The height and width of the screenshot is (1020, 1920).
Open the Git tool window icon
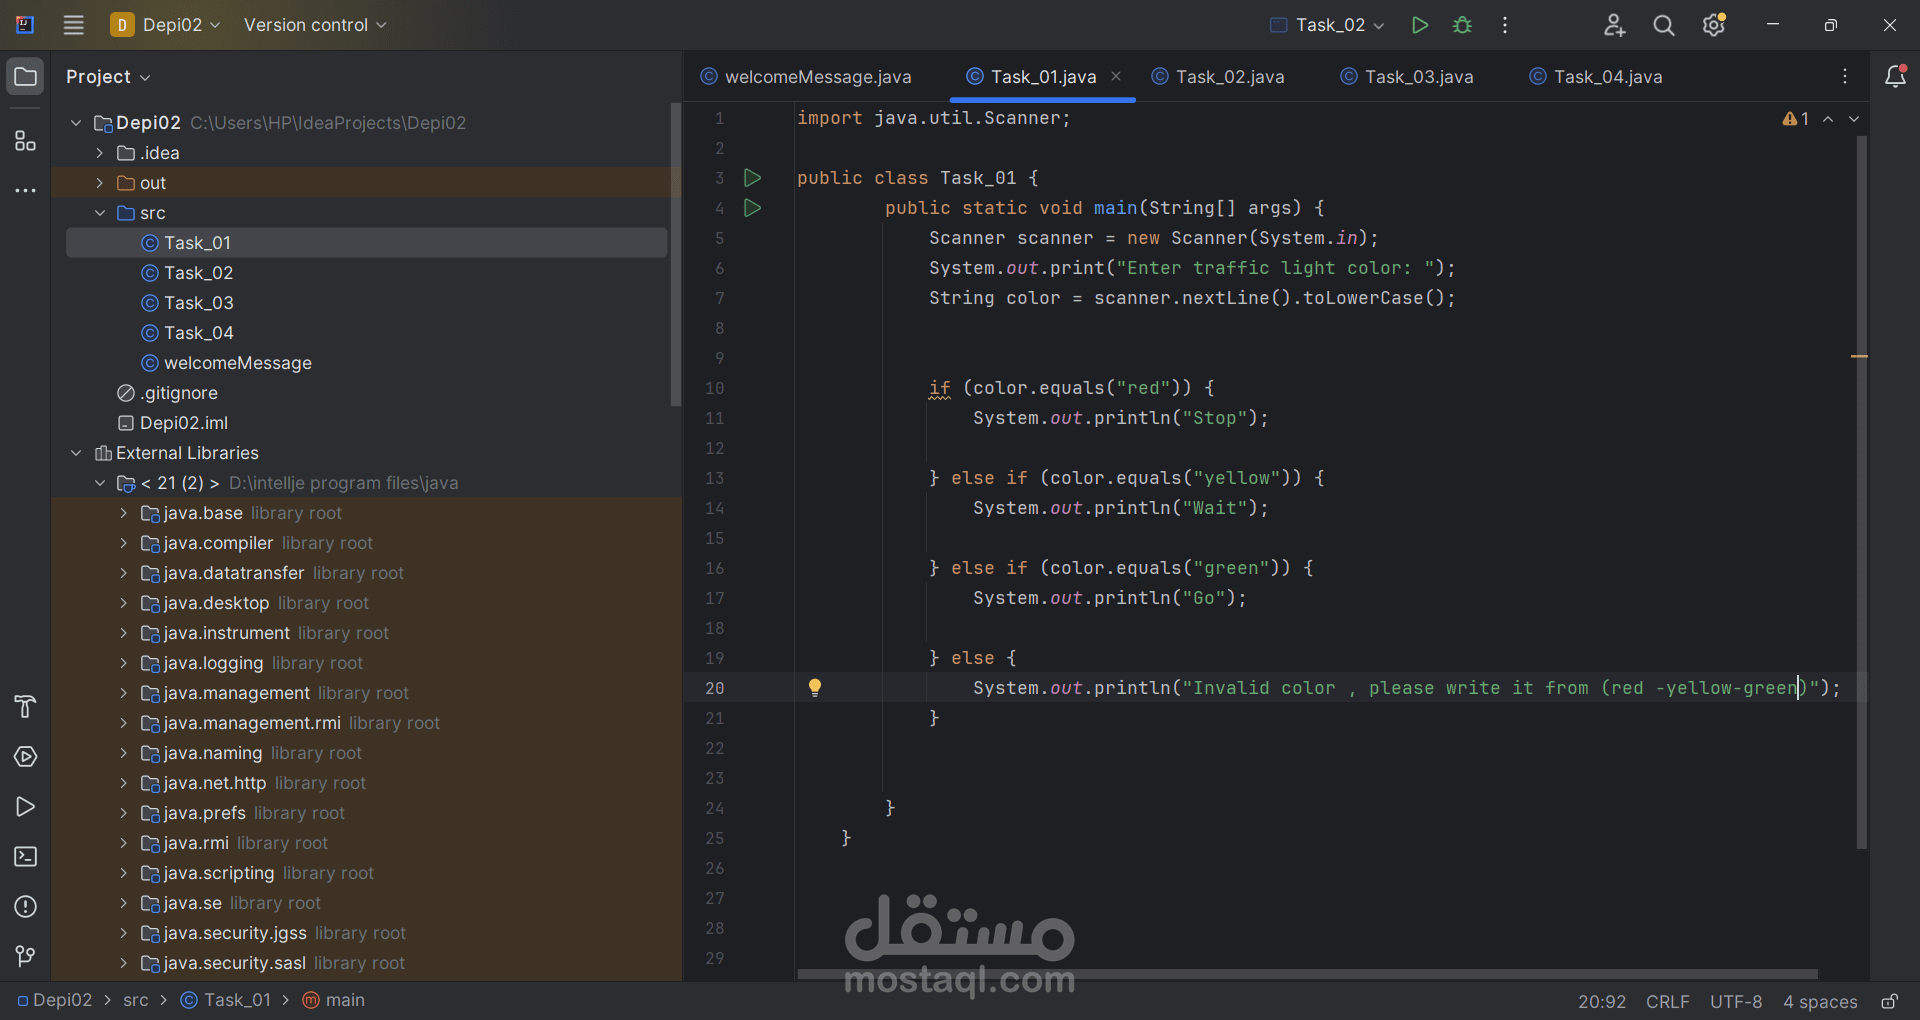[x=25, y=957]
